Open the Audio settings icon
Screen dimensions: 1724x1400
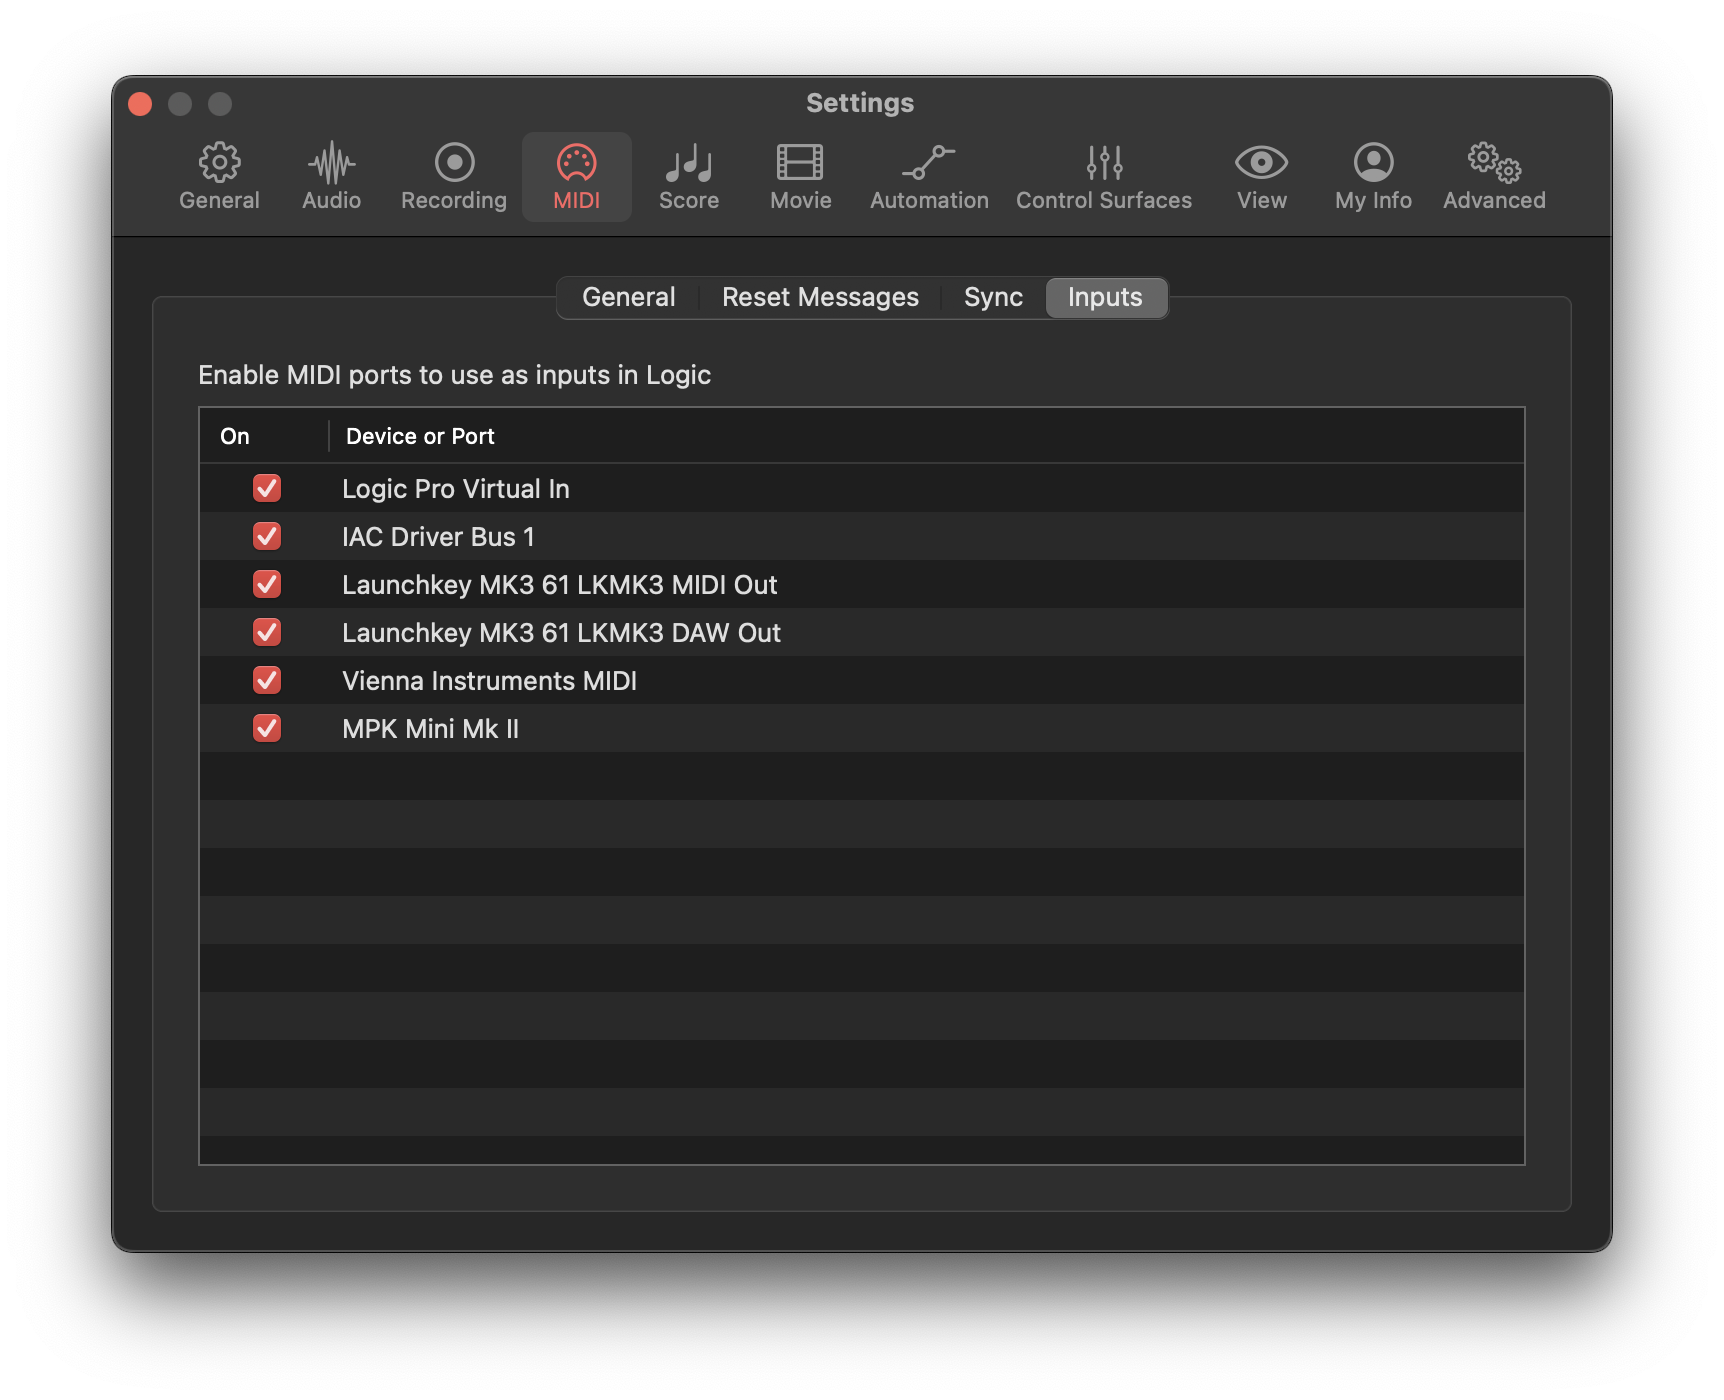pos(330,176)
